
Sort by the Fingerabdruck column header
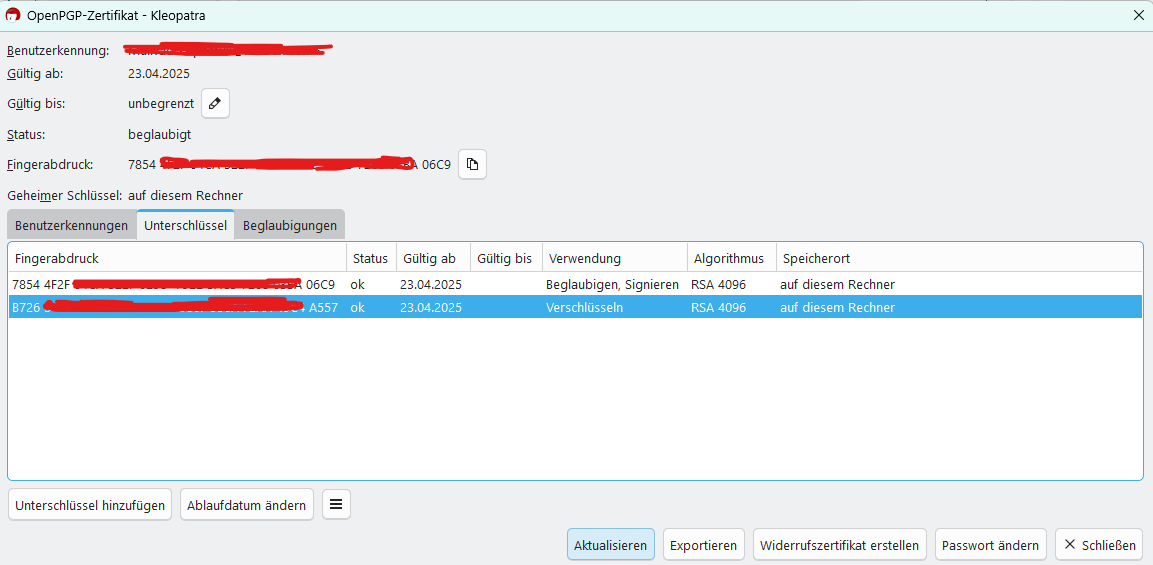(177, 259)
